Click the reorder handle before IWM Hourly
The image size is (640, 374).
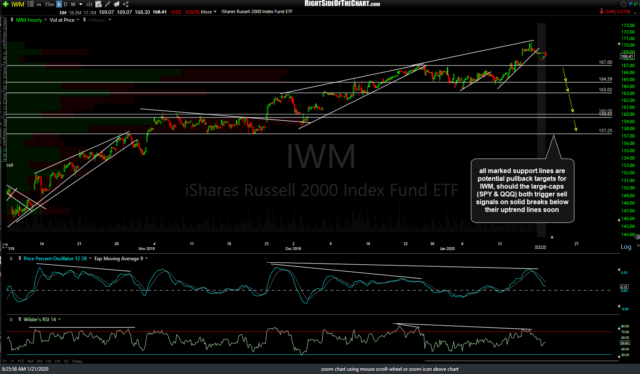12,20
